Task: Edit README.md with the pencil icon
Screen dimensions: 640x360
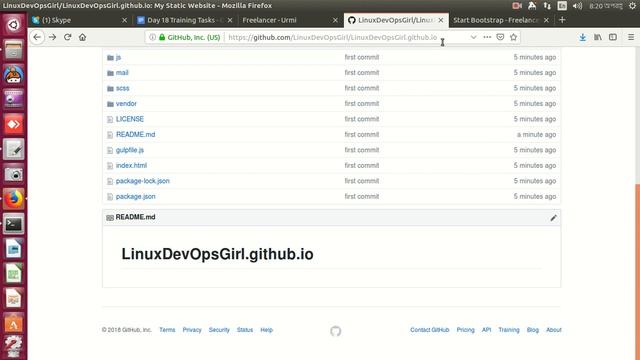Action: point(553,218)
